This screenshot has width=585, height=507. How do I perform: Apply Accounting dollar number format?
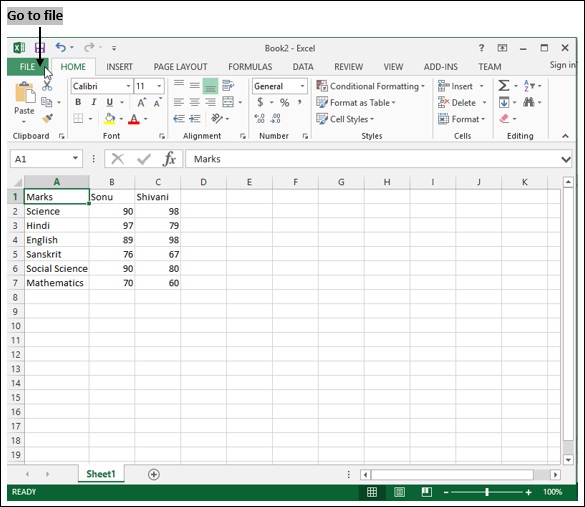(260, 102)
